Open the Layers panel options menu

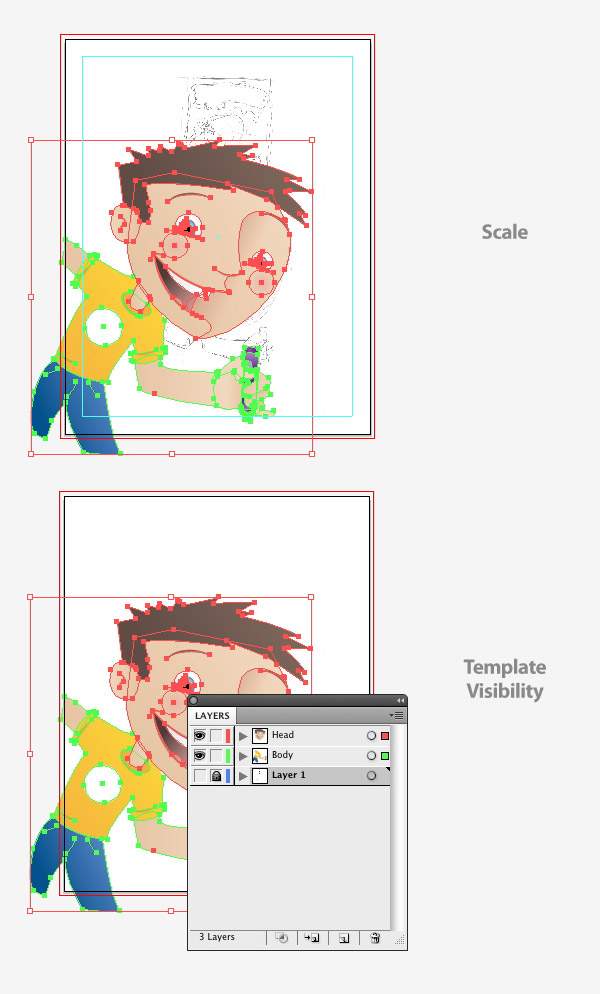pos(396,715)
